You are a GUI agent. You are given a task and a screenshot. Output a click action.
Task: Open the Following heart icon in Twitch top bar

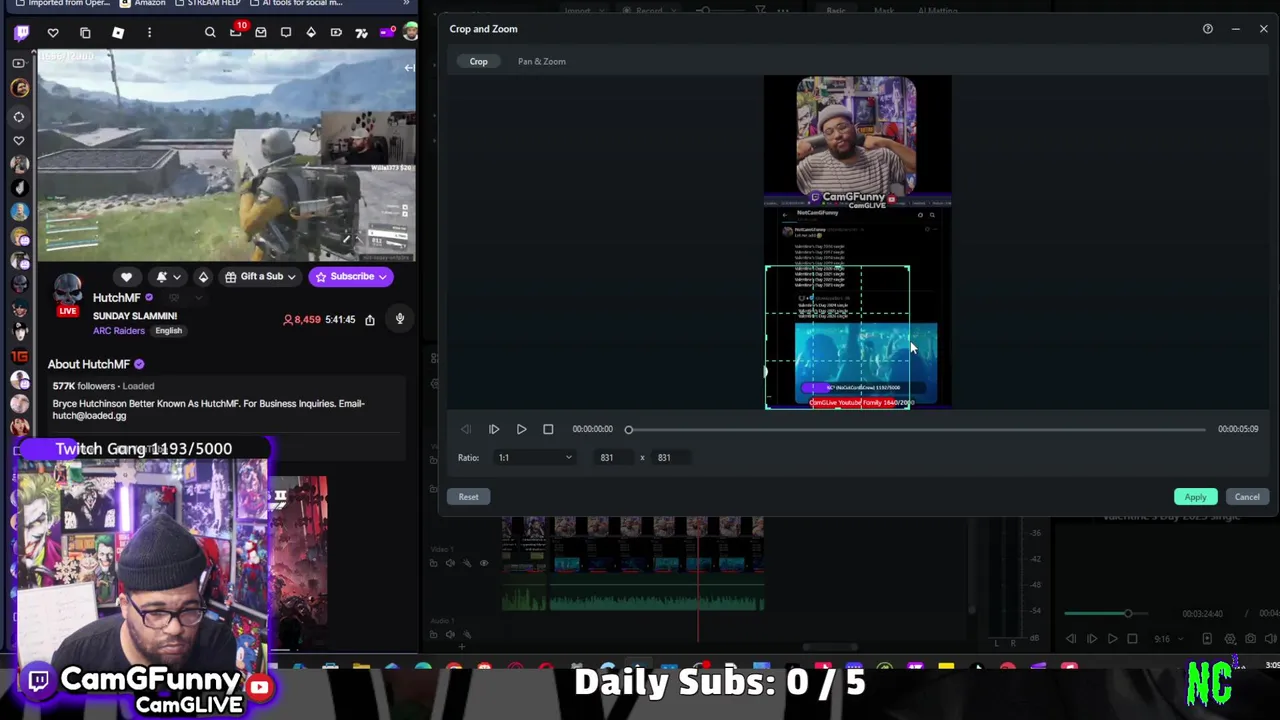(x=53, y=33)
